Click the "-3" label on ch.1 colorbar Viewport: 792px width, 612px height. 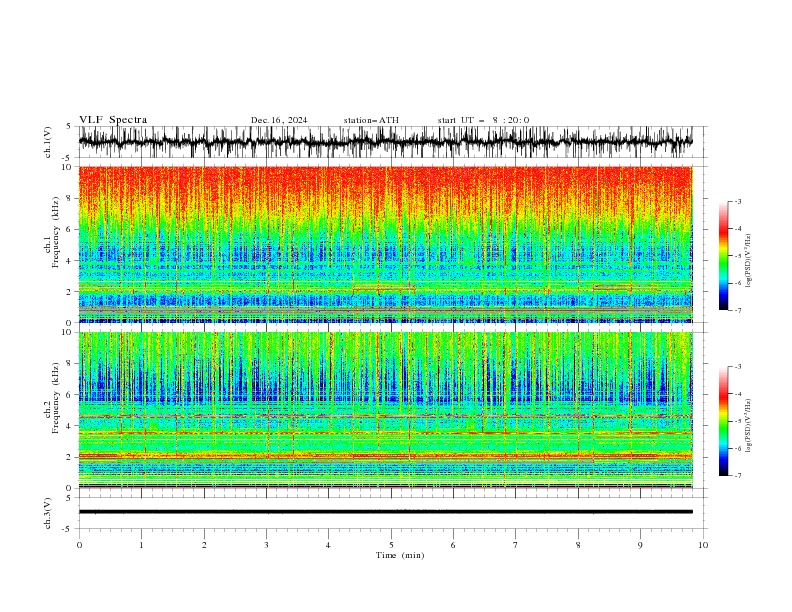pyautogui.click(x=738, y=201)
